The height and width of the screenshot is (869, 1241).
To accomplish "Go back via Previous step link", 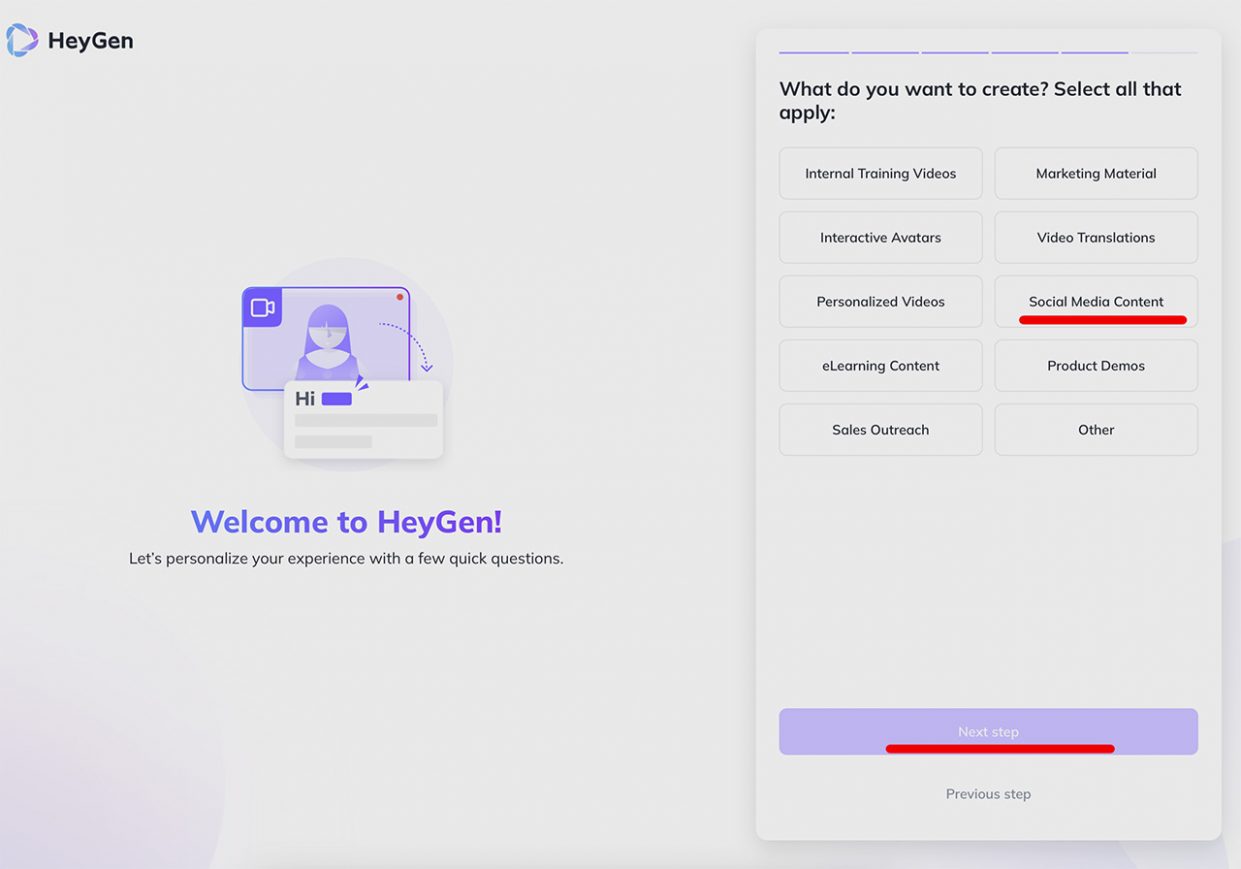I will [x=988, y=794].
